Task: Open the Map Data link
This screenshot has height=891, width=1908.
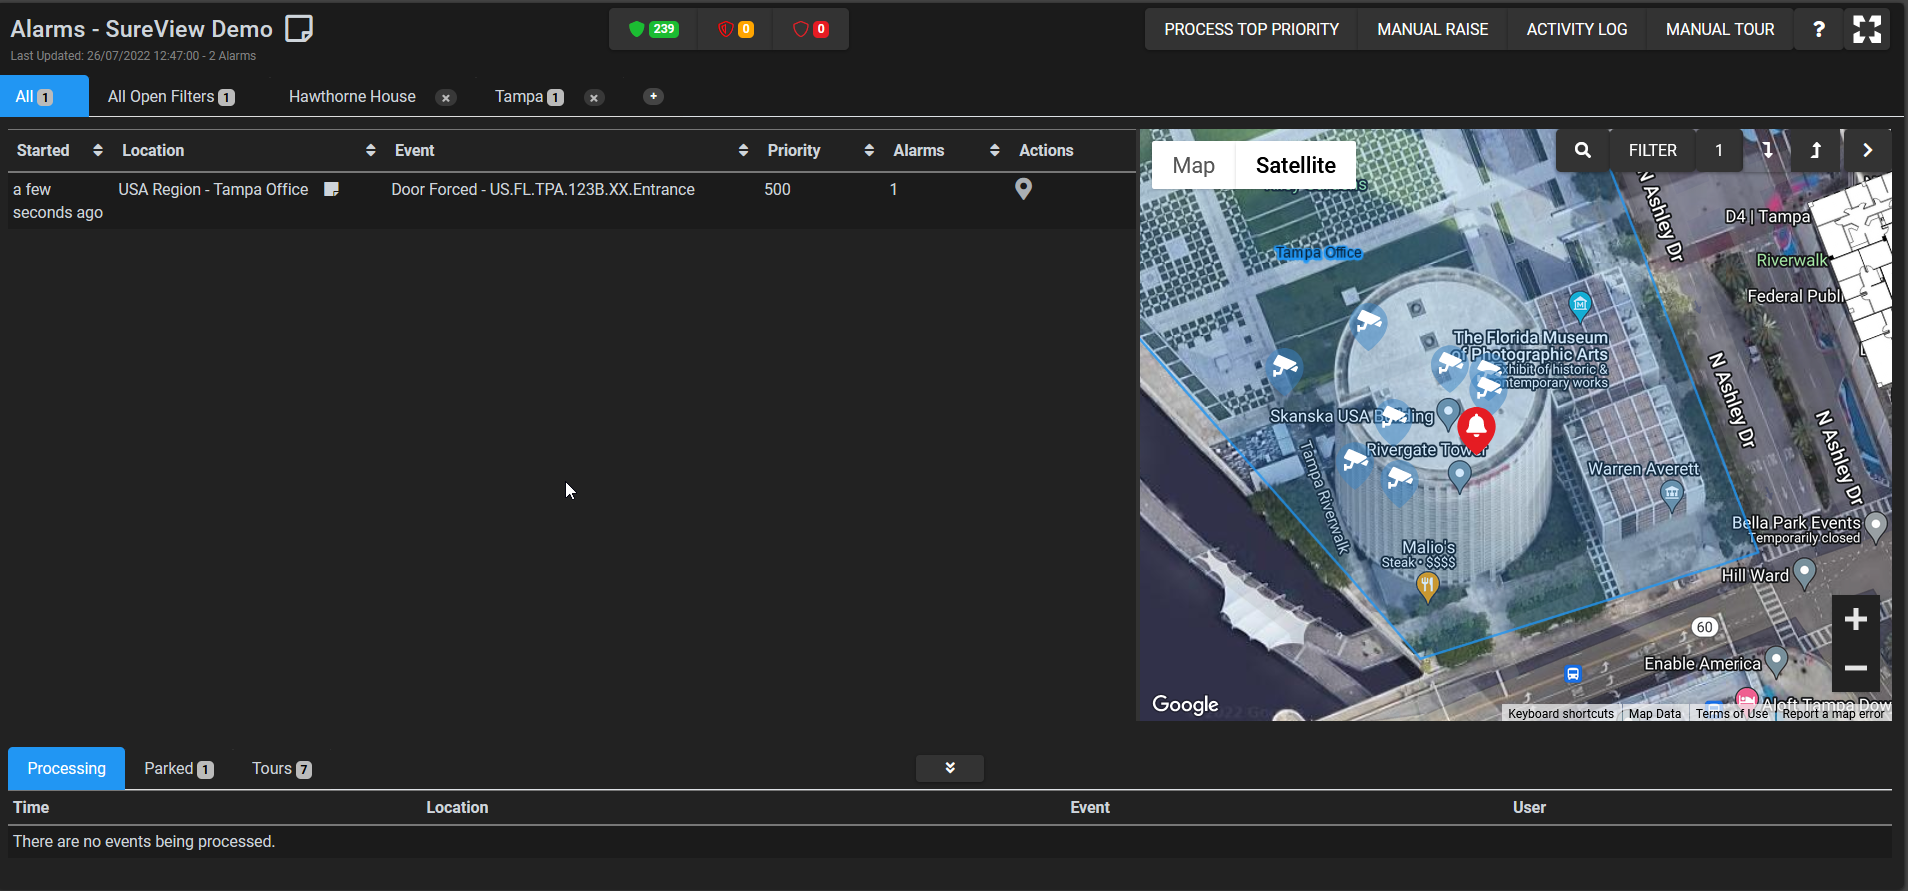Action: pyautogui.click(x=1654, y=714)
